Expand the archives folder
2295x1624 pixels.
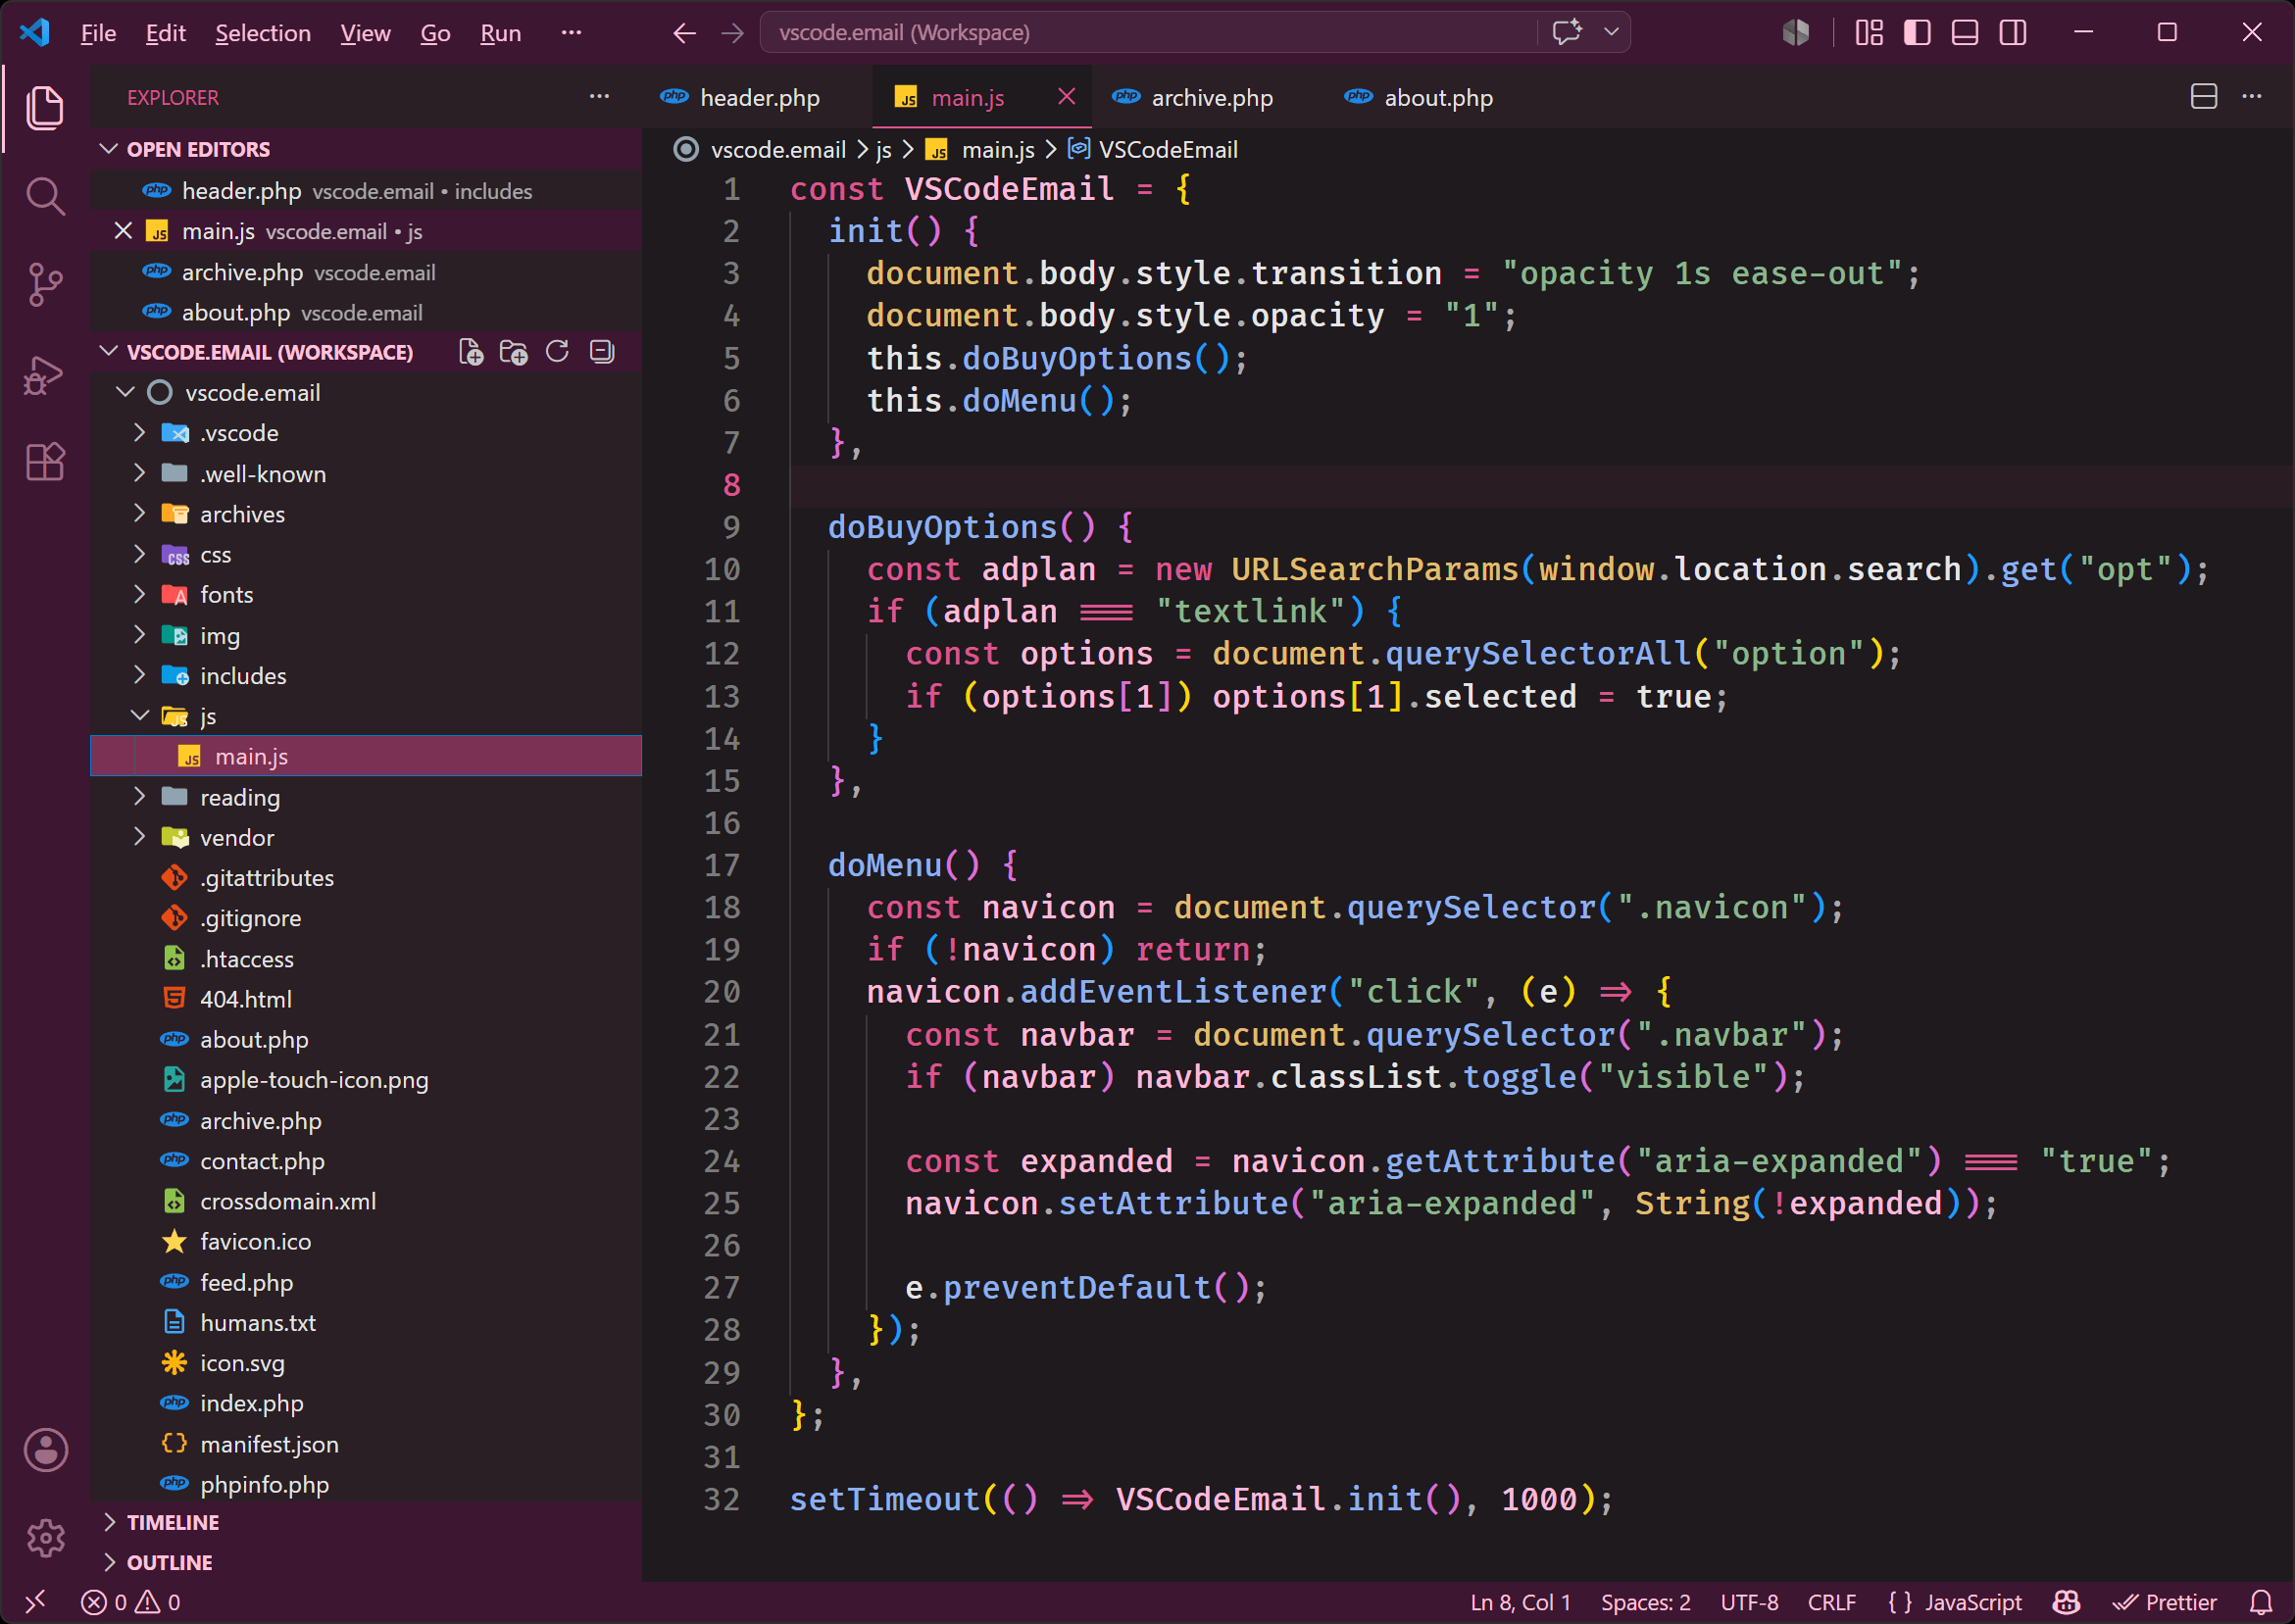coord(366,514)
